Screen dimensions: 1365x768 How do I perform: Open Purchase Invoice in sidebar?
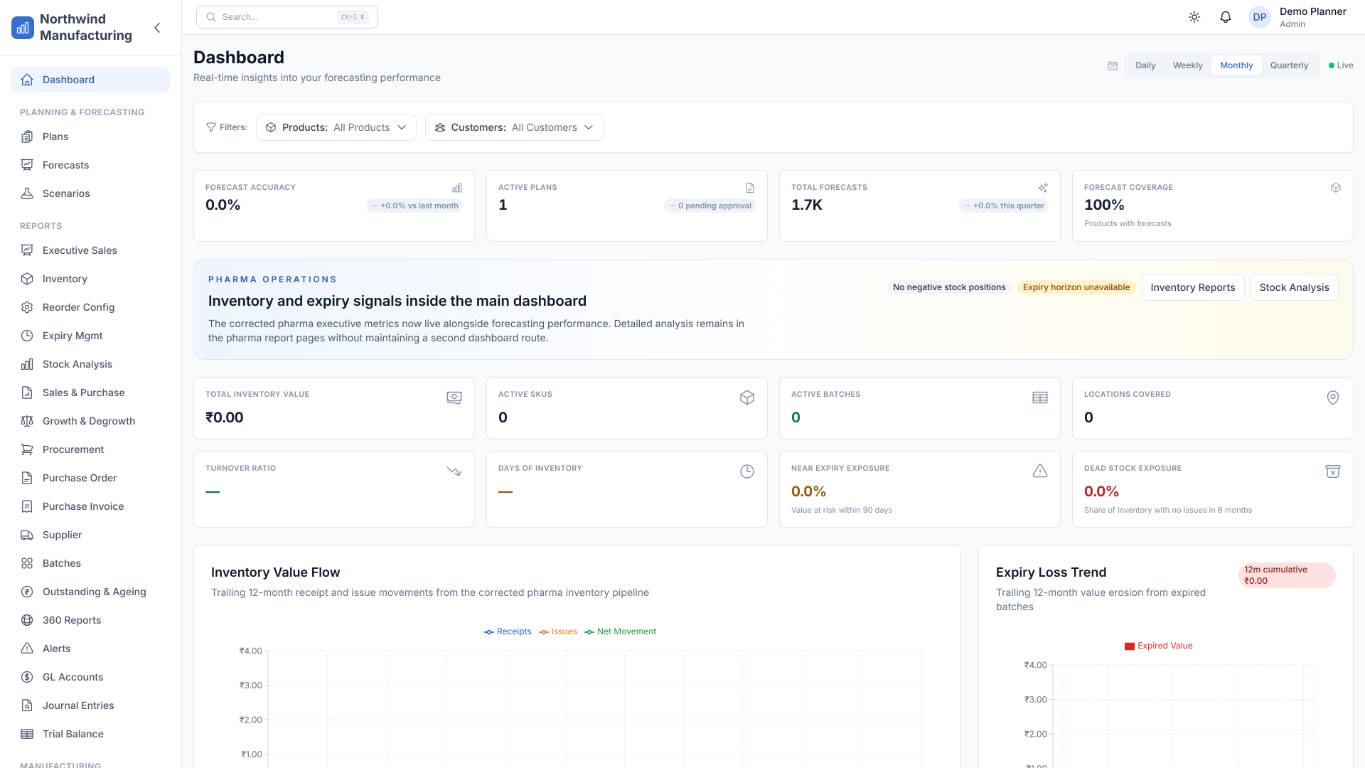pos(90,506)
